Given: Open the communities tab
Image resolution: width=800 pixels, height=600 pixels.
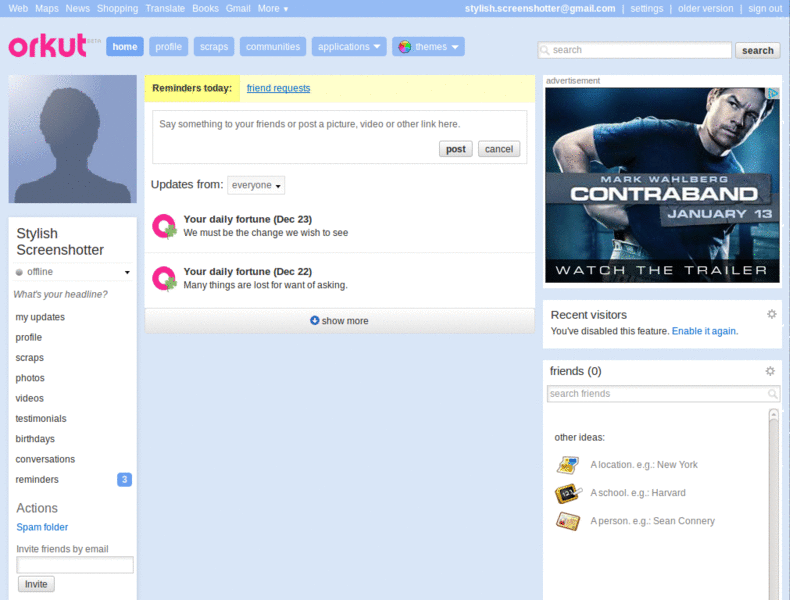Looking at the screenshot, I should (273, 46).
